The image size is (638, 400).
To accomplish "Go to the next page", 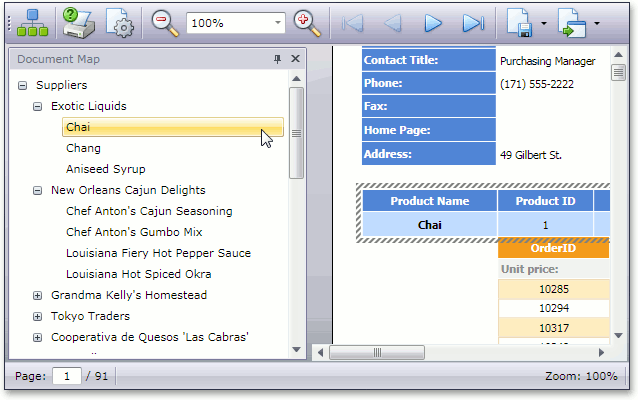I will pos(433,22).
